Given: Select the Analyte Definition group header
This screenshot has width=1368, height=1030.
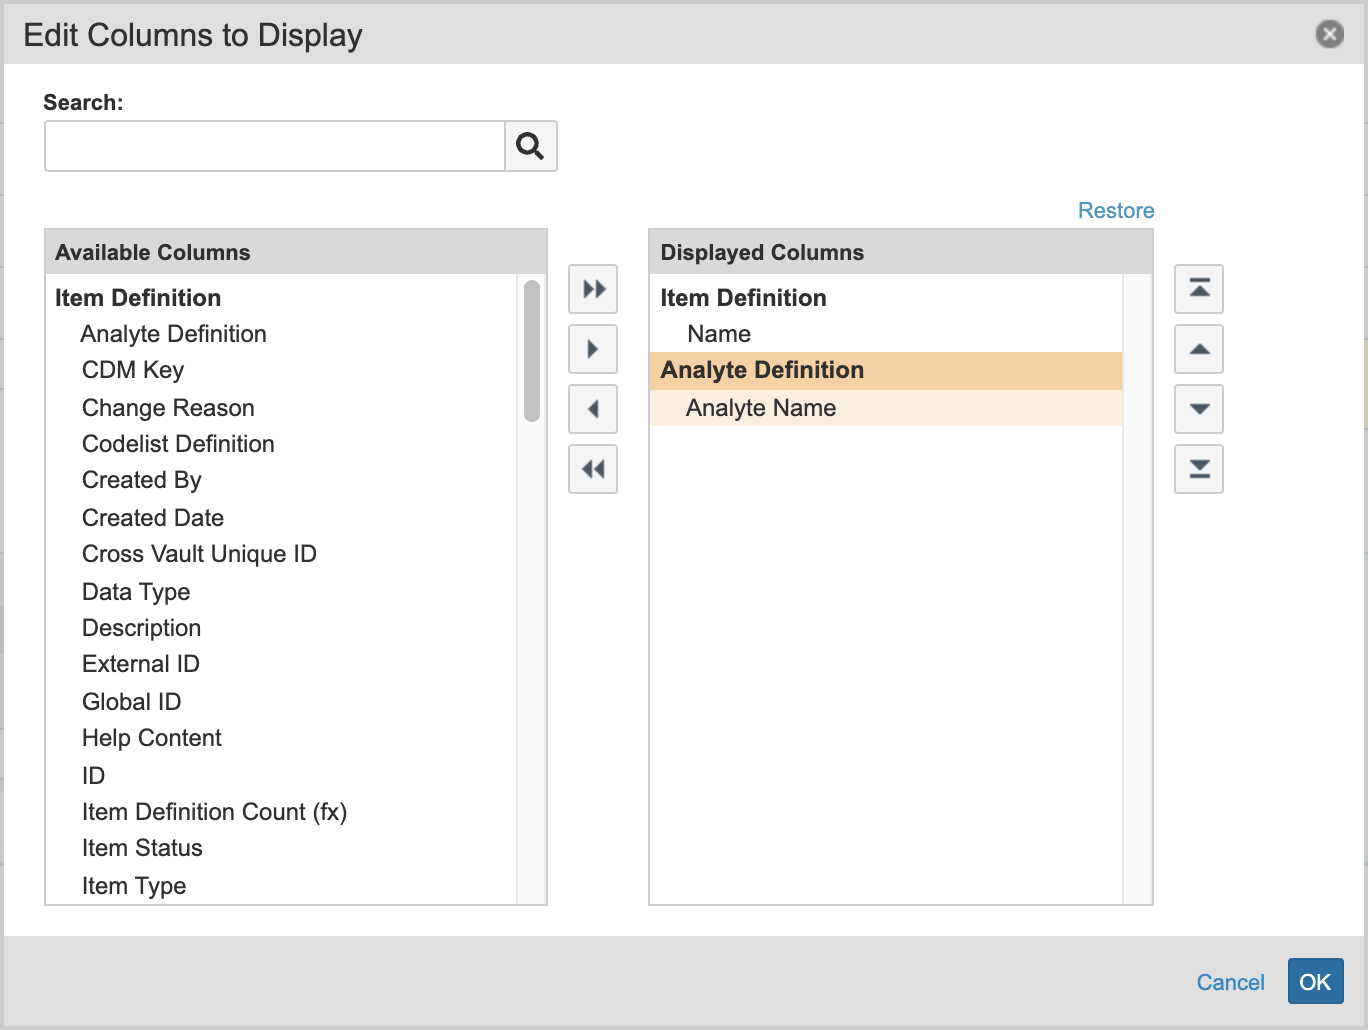Looking at the screenshot, I should click(x=762, y=370).
